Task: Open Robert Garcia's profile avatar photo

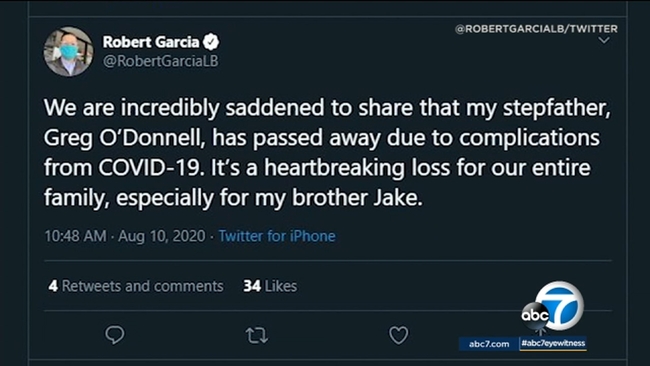Action: 68,52
